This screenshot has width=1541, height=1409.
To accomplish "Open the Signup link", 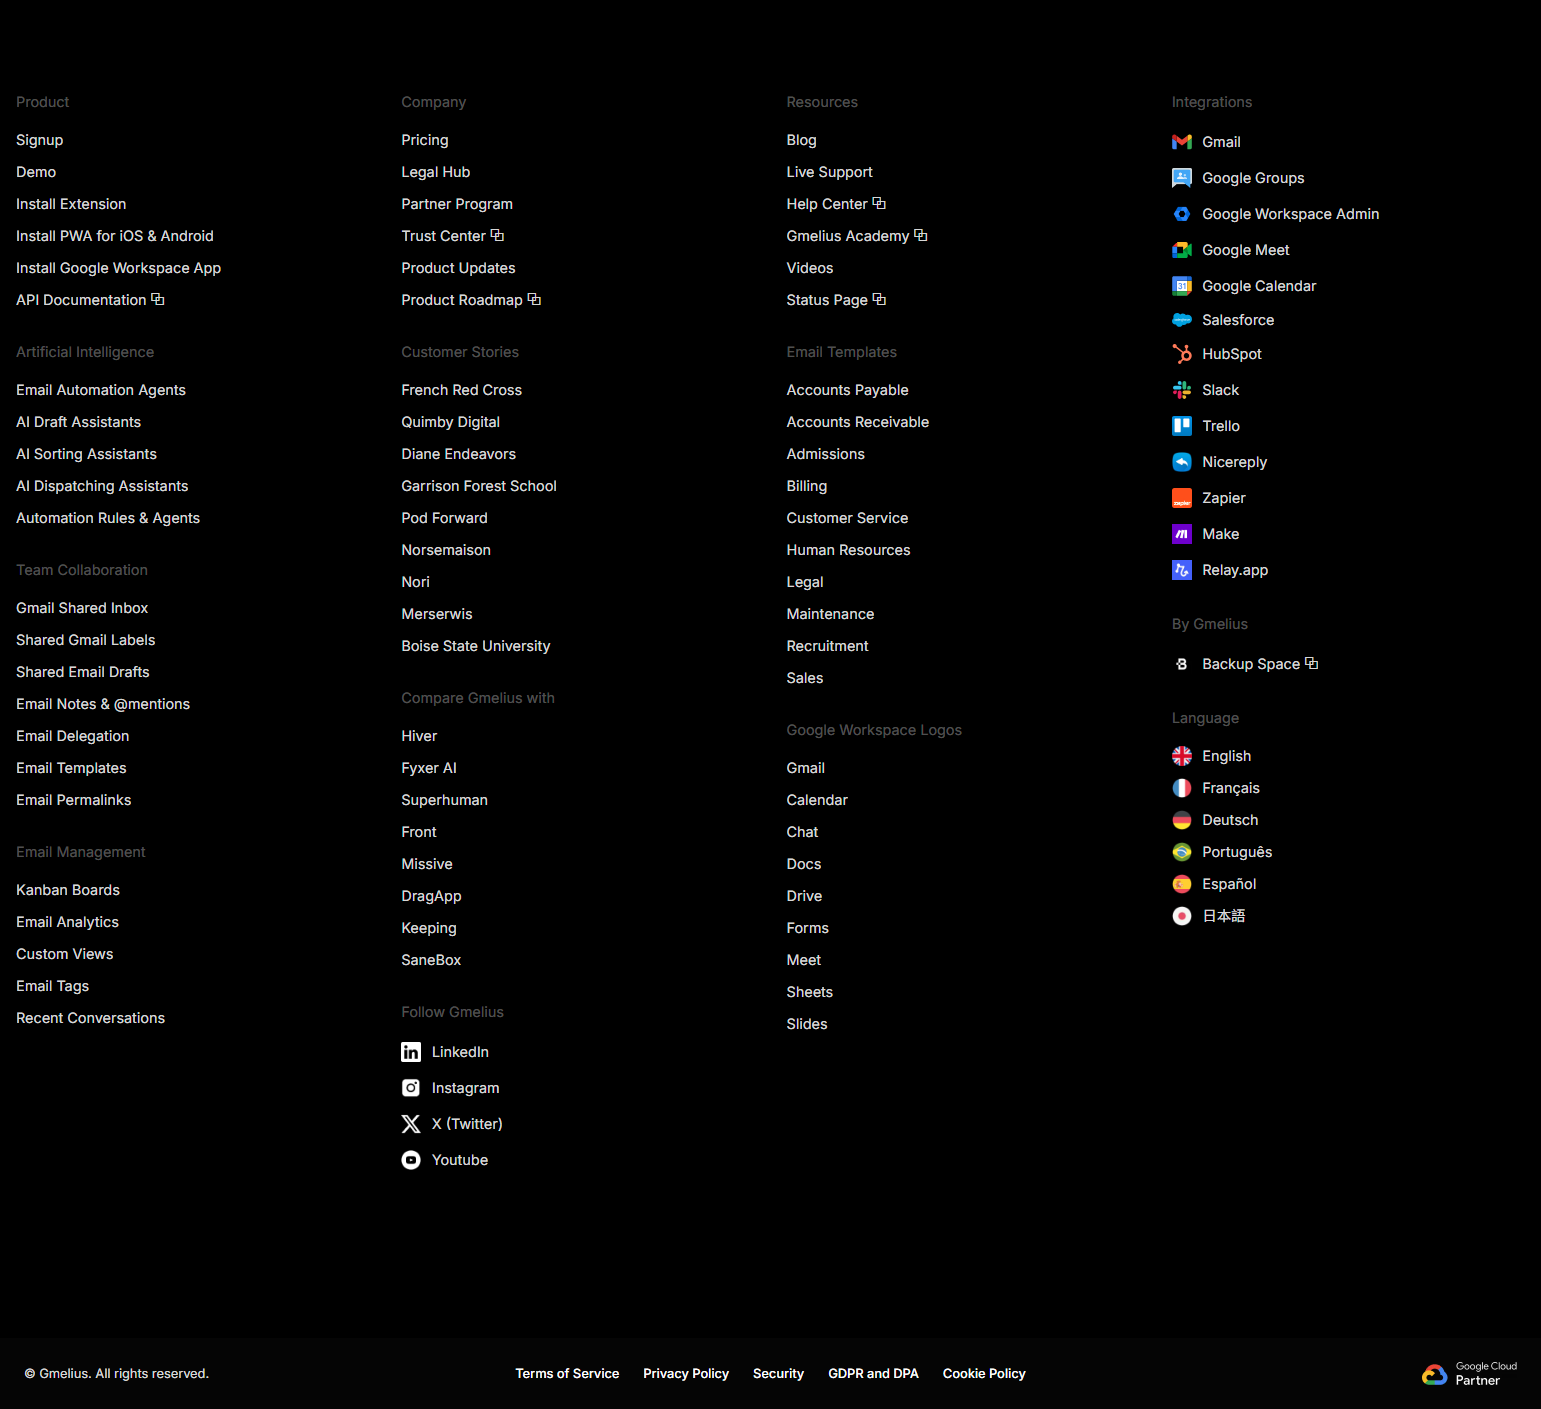I will point(39,139).
